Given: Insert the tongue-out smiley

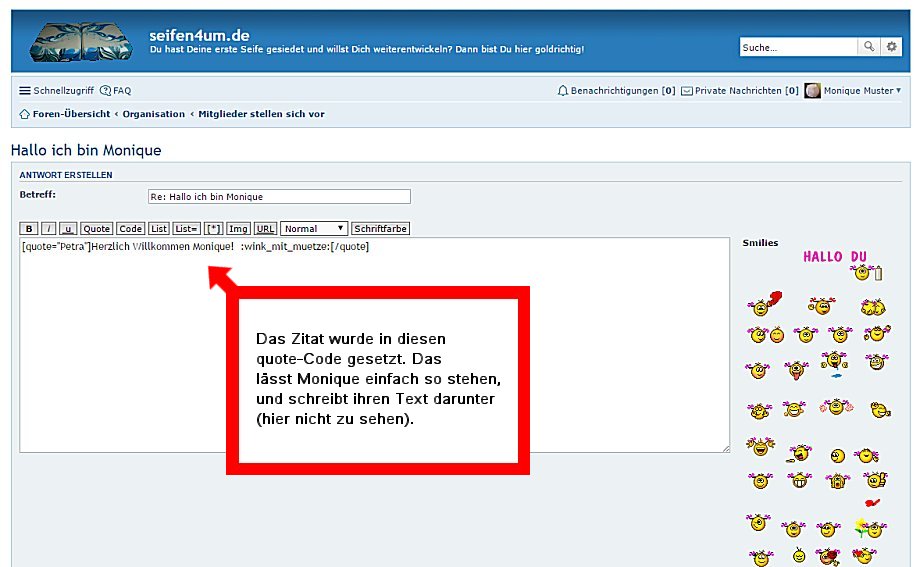Looking at the screenshot, I should pyautogui.click(x=796, y=370).
